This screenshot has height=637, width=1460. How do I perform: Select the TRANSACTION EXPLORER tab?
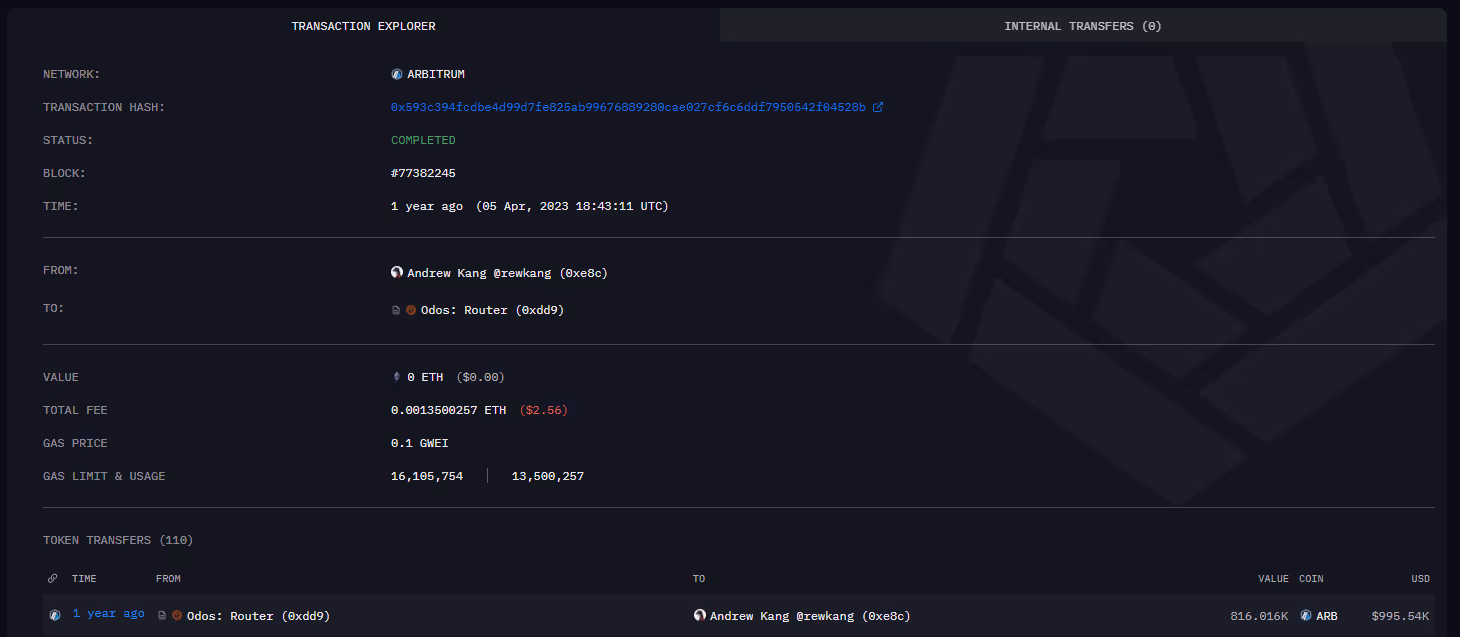click(363, 25)
